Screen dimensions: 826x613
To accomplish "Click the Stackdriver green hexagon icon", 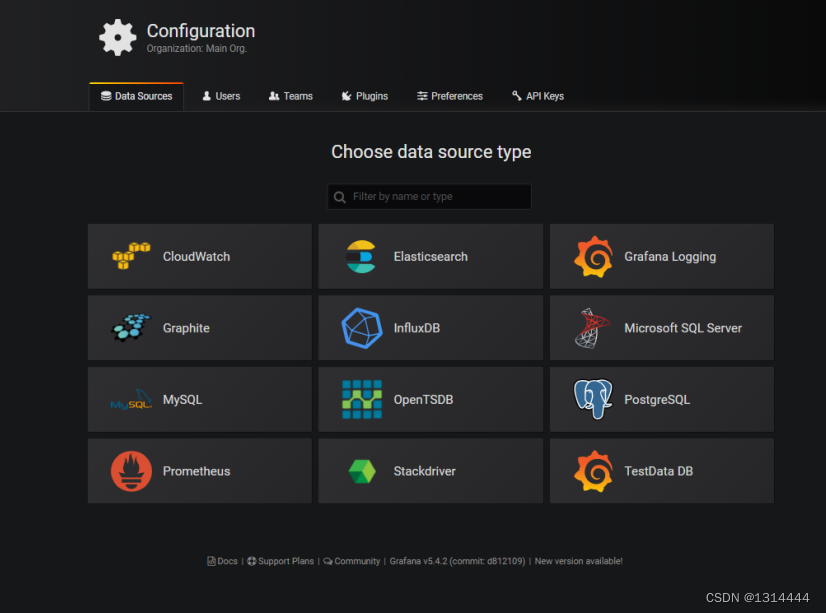I will click(x=362, y=471).
